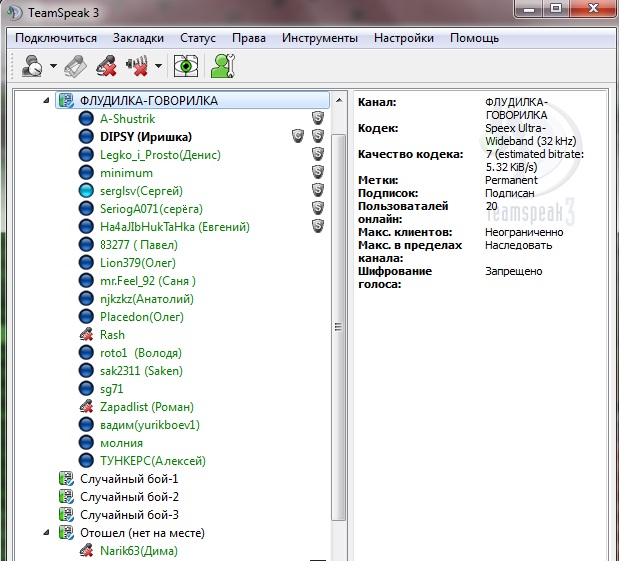Click the S badge on DIPSY row
This screenshot has height=561, width=619.
(318, 136)
